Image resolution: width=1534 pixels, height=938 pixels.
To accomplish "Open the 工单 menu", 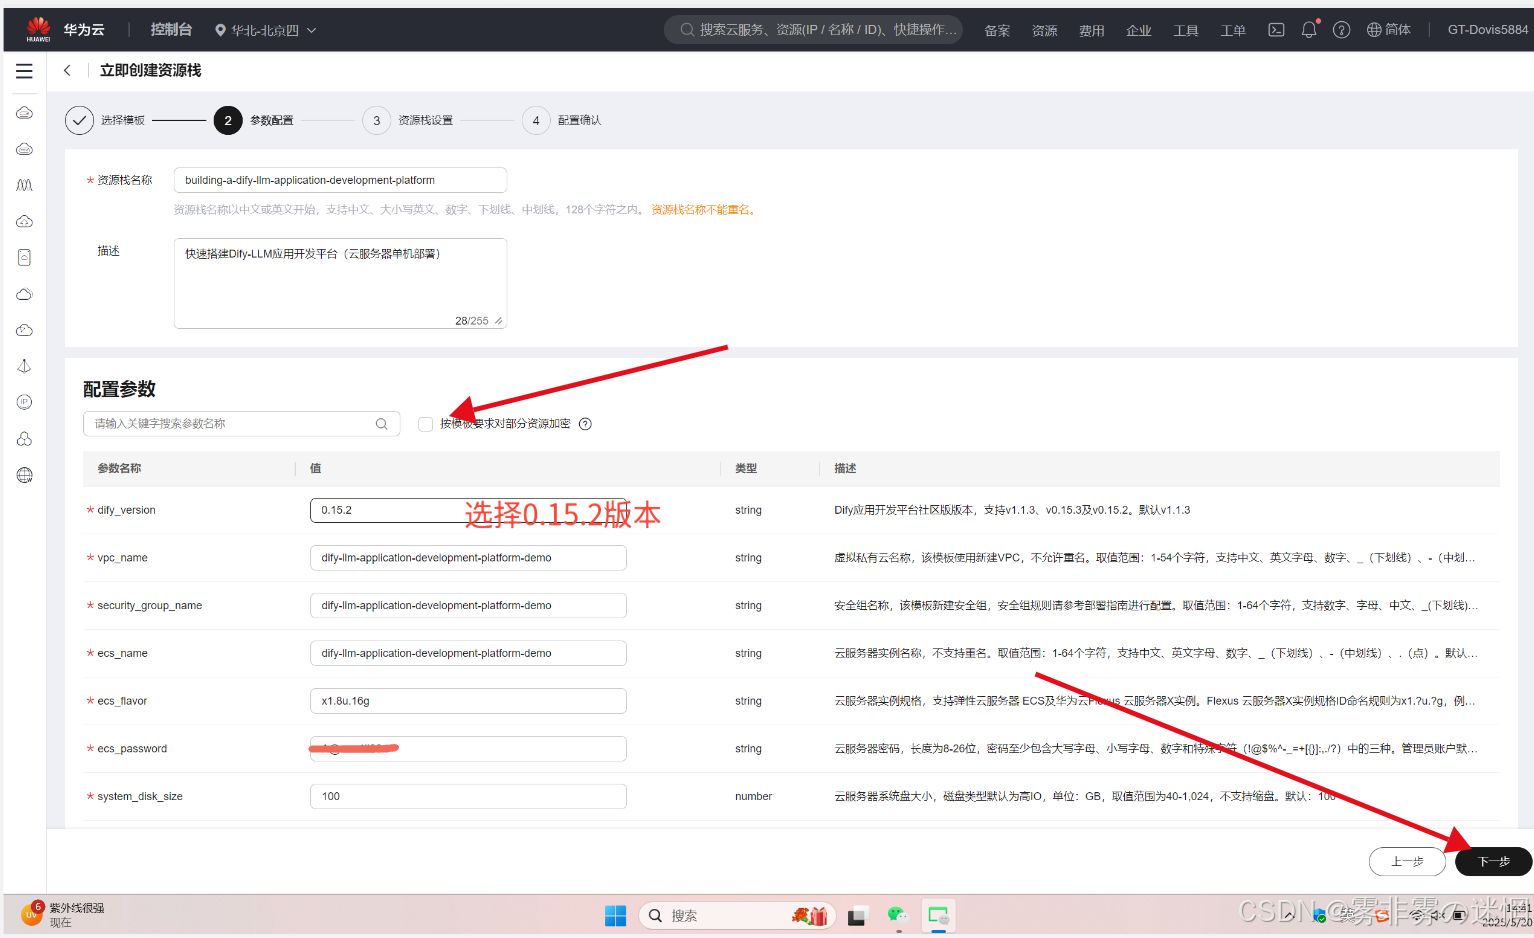I will click(1233, 30).
